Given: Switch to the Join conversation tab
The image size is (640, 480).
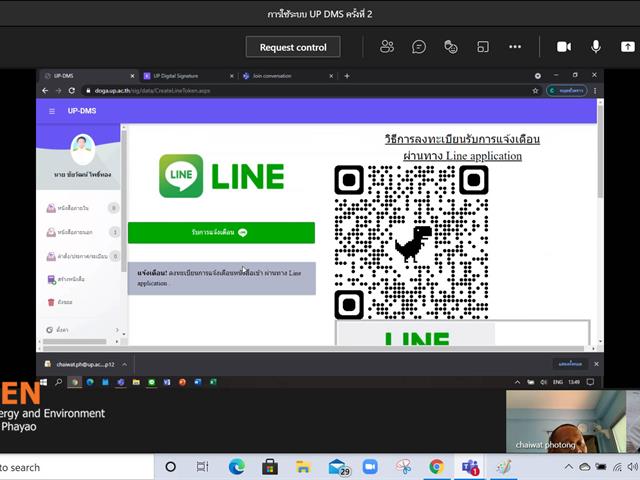Looking at the screenshot, I should 287,76.
